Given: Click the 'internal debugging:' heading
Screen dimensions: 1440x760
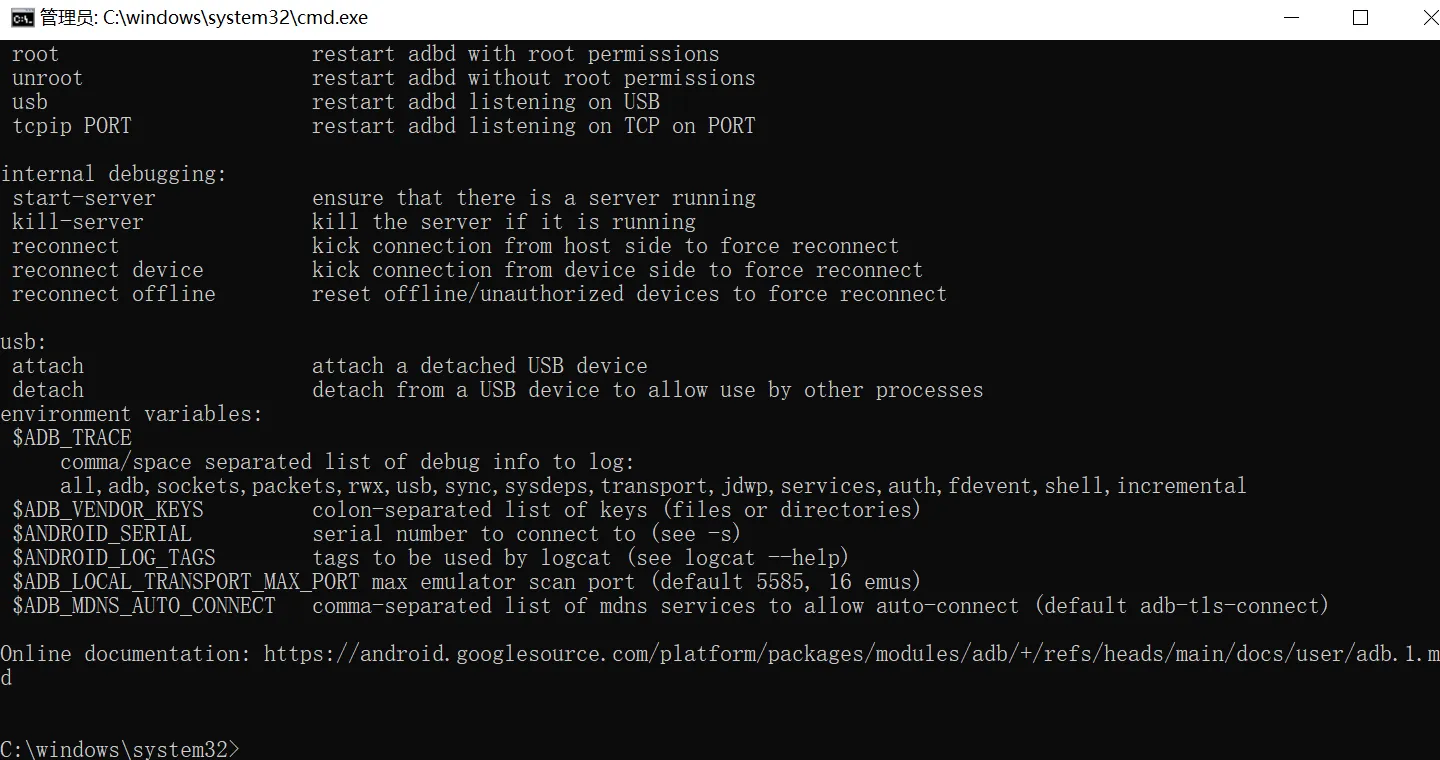Looking at the screenshot, I should click(114, 174).
